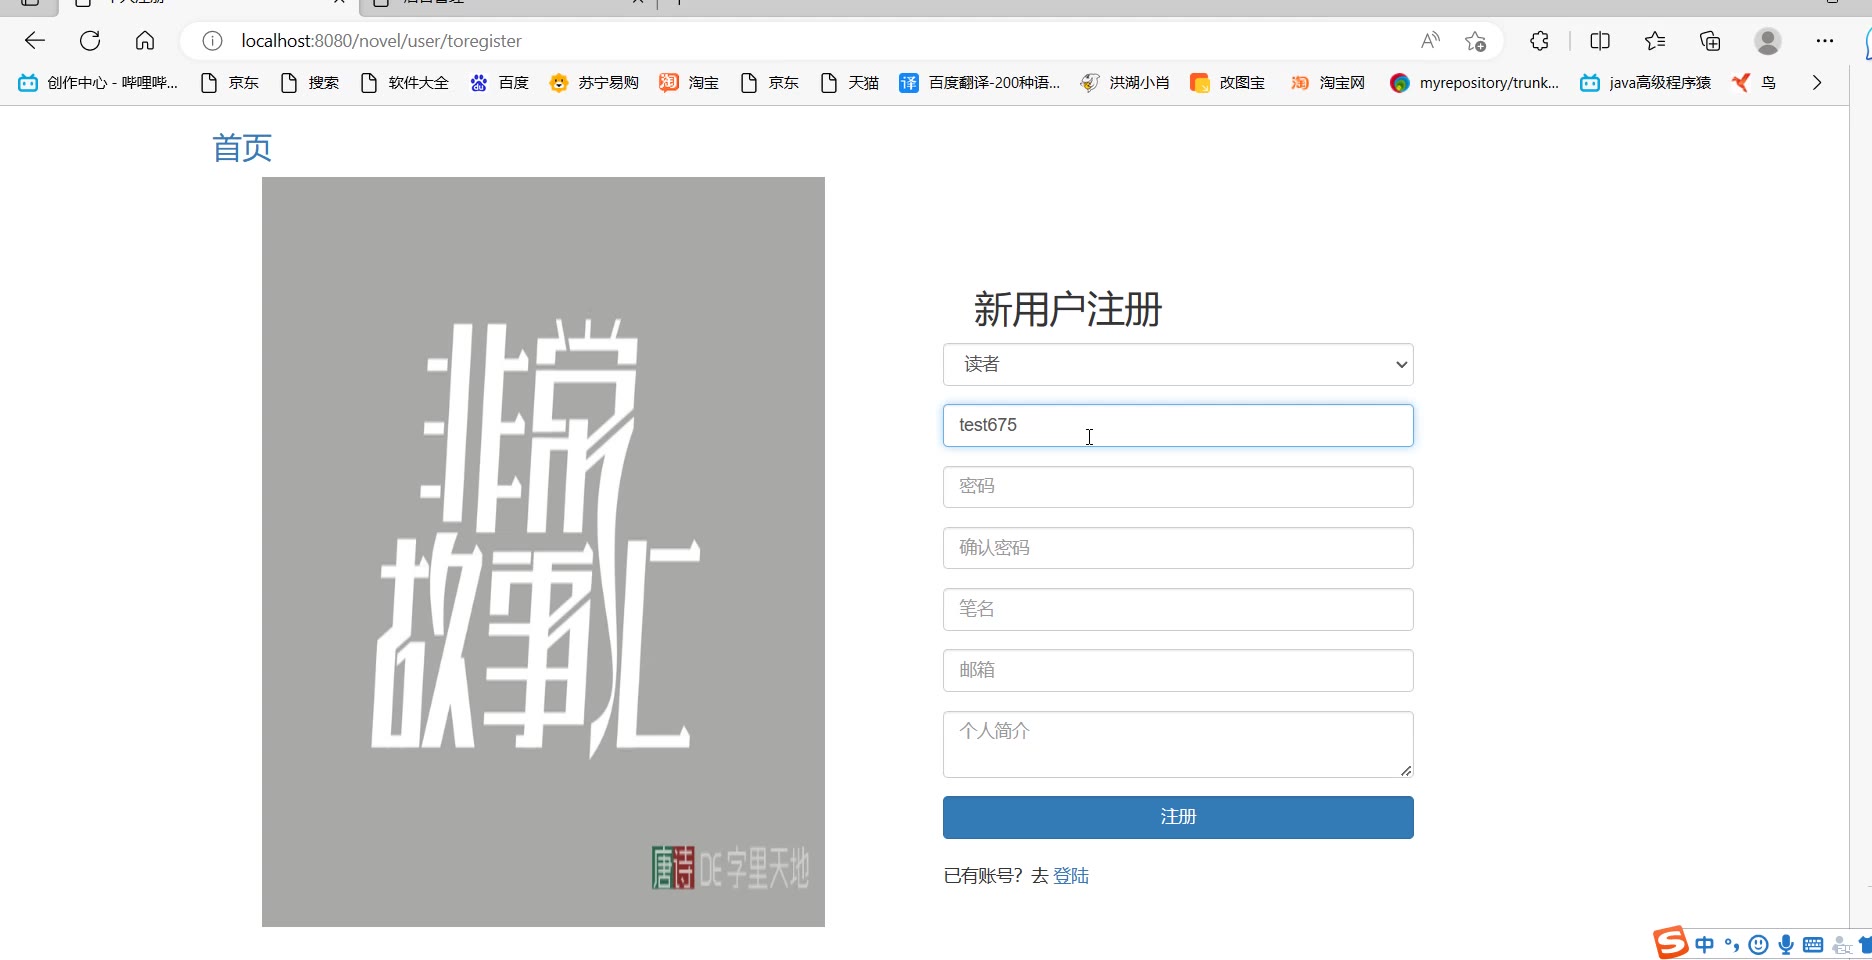Click into the 邮箱 field
The width and height of the screenshot is (1872, 960).
click(1178, 670)
